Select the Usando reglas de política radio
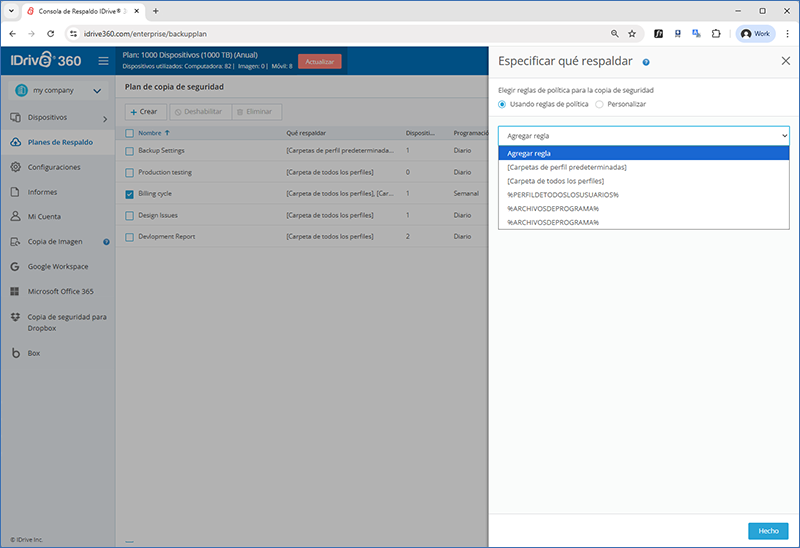Image resolution: width=800 pixels, height=548 pixels. coord(502,104)
